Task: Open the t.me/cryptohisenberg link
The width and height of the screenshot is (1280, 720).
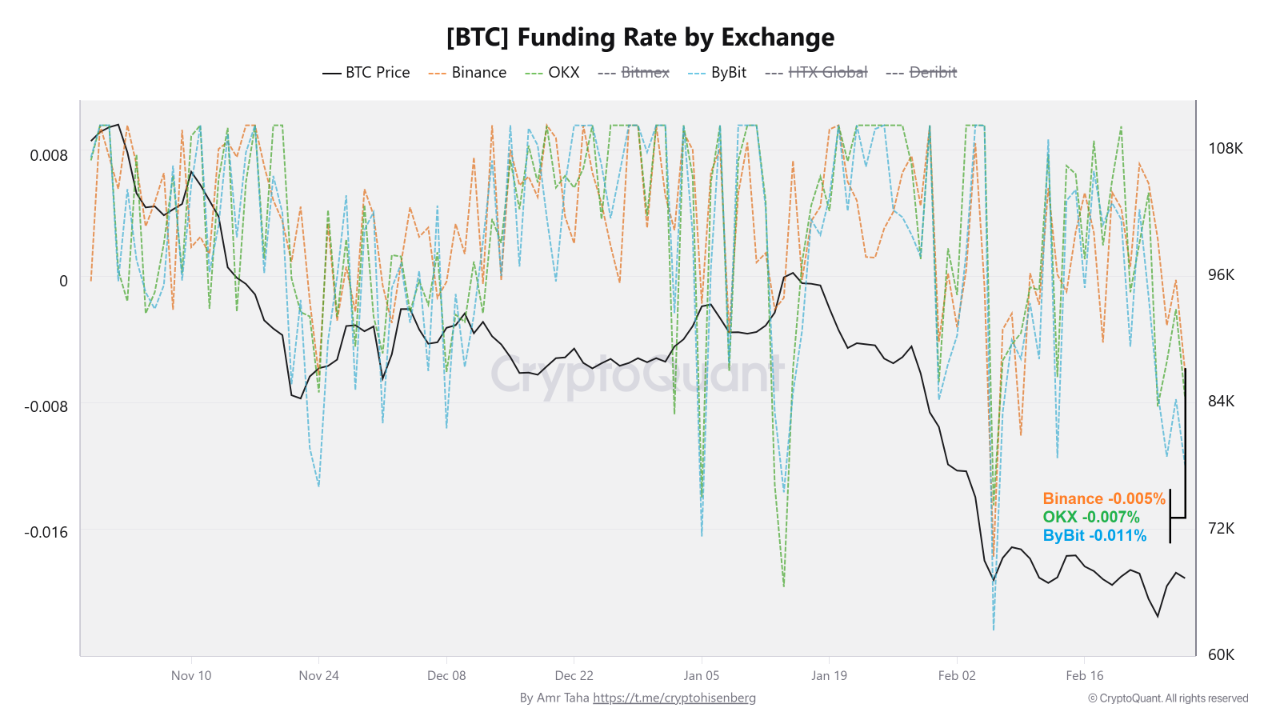Action: pyautogui.click(x=674, y=698)
